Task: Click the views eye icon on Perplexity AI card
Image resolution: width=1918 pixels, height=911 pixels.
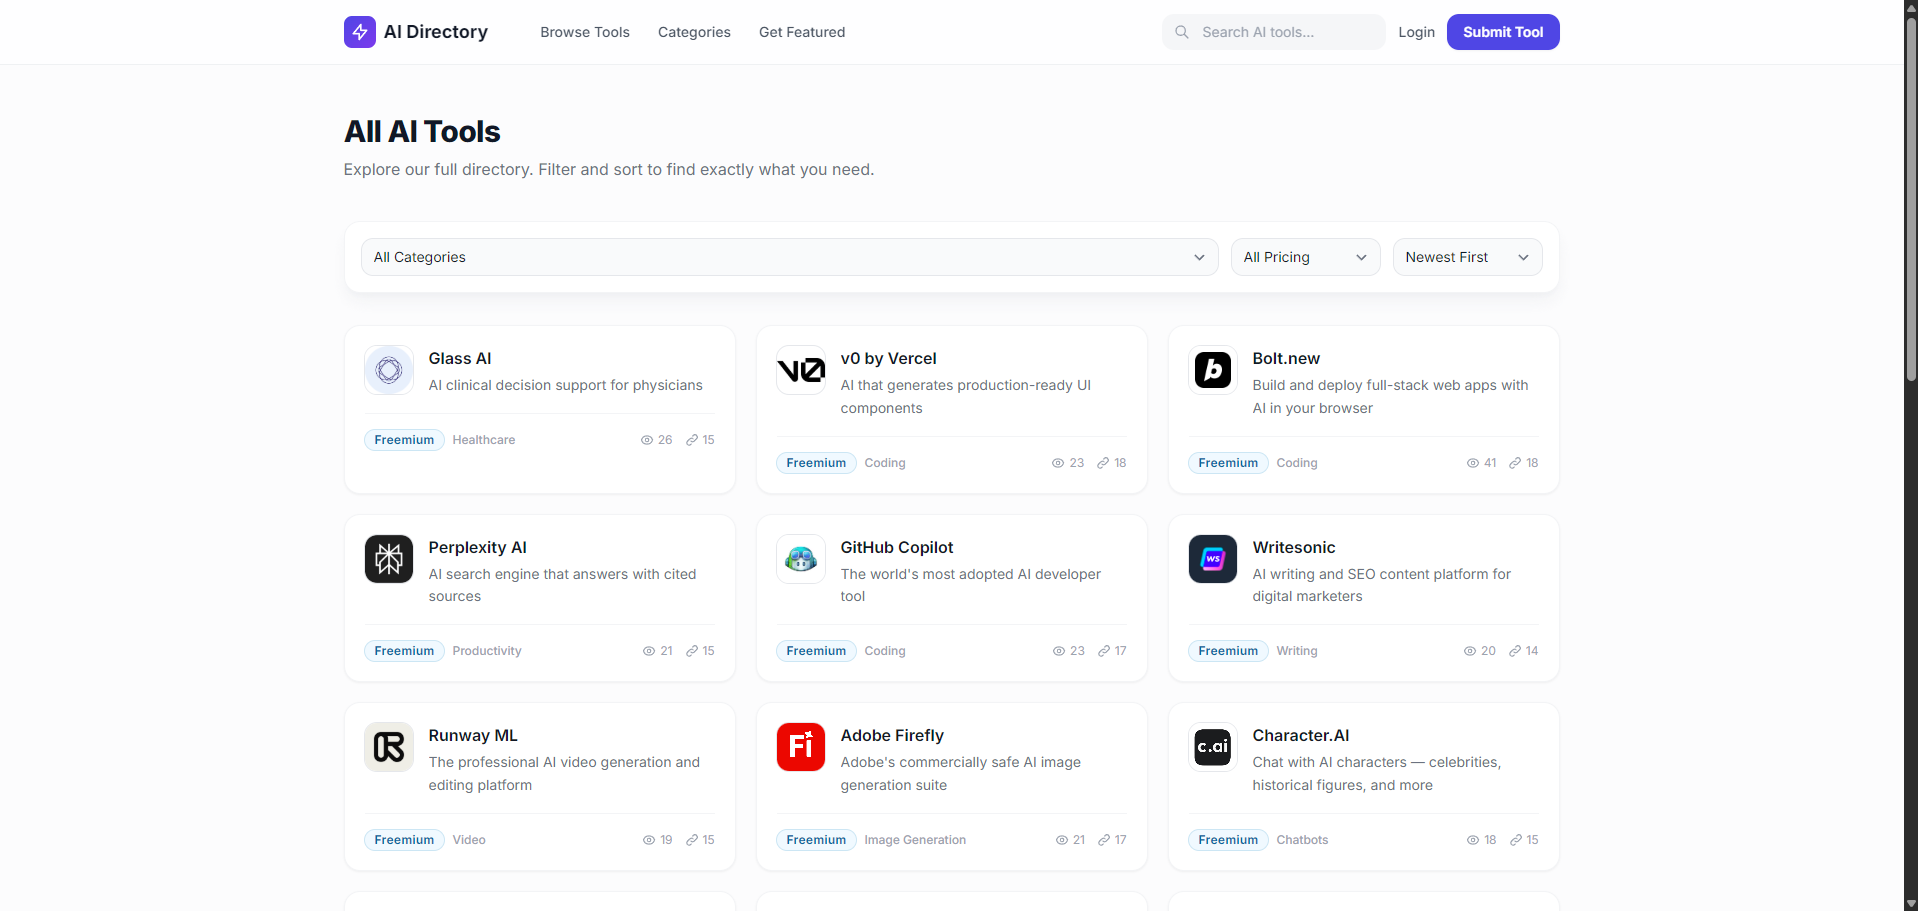Action: [649, 651]
